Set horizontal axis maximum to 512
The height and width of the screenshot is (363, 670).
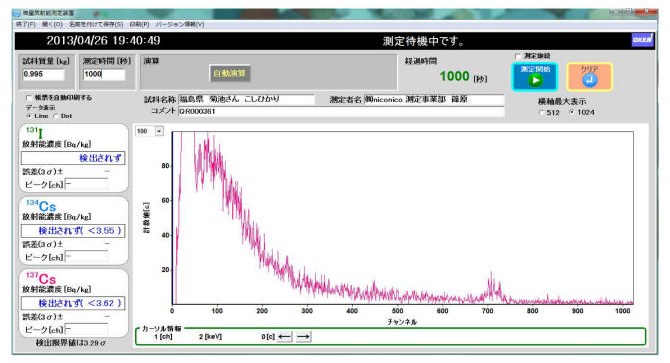pyautogui.click(x=542, y=113)
